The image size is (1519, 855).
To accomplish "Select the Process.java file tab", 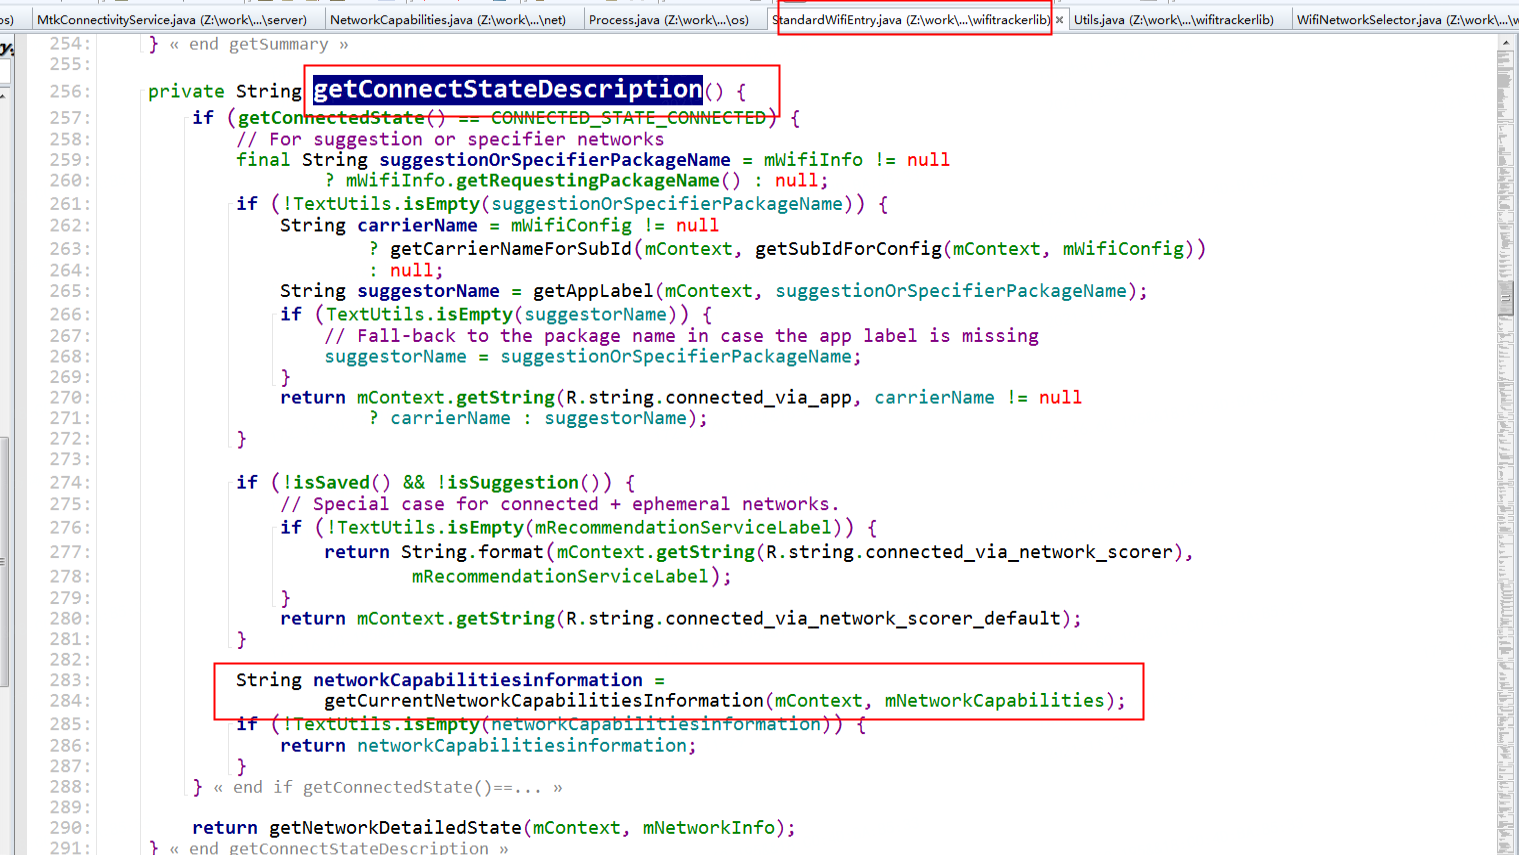I will click(669, 19).
